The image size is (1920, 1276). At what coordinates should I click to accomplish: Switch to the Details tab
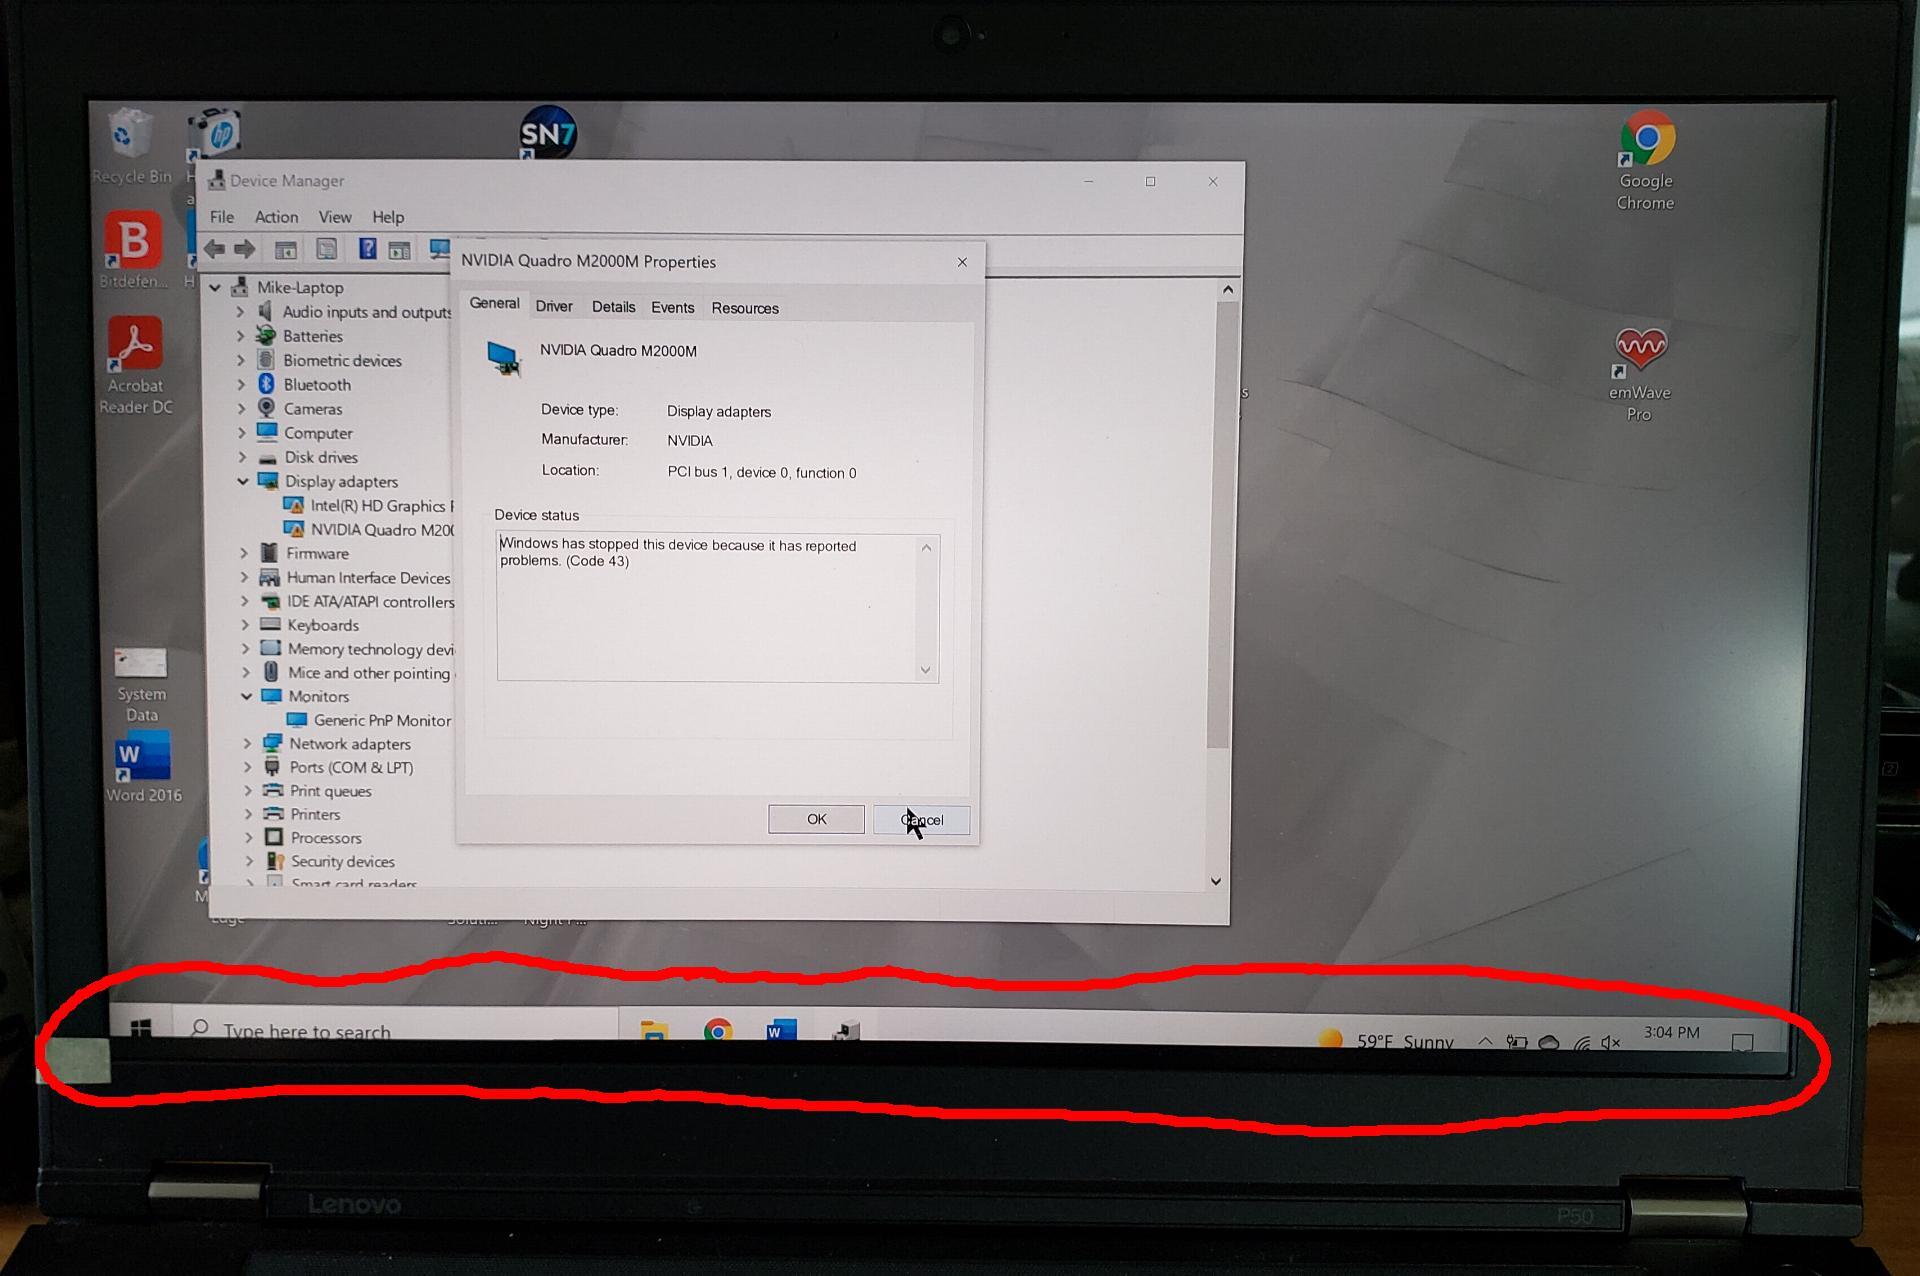tap(613, 307)
